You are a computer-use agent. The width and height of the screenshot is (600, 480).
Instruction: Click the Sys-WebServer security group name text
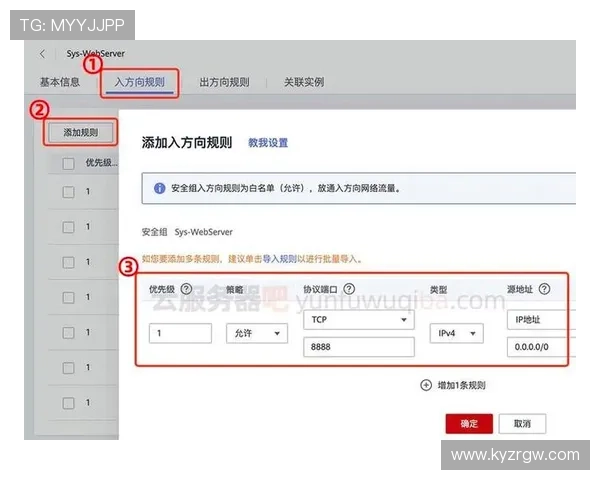pos(204,232)
